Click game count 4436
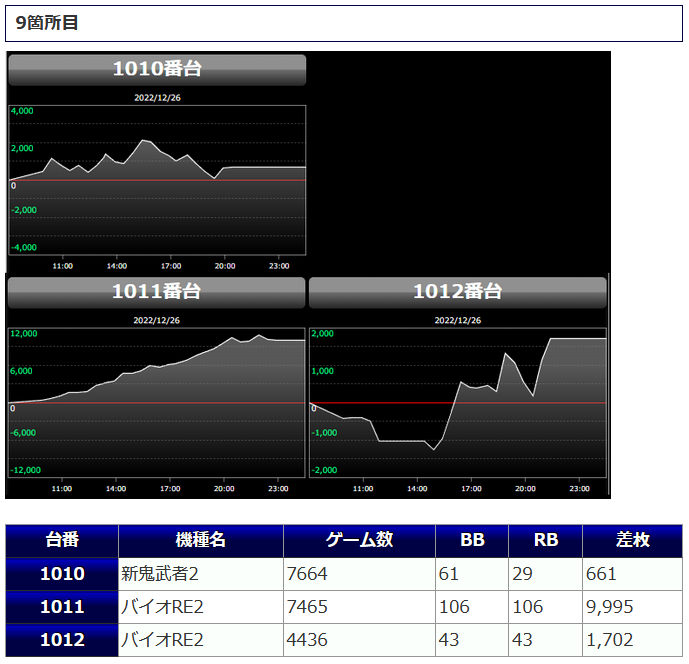The image size is (689, 664). [307, 640]
